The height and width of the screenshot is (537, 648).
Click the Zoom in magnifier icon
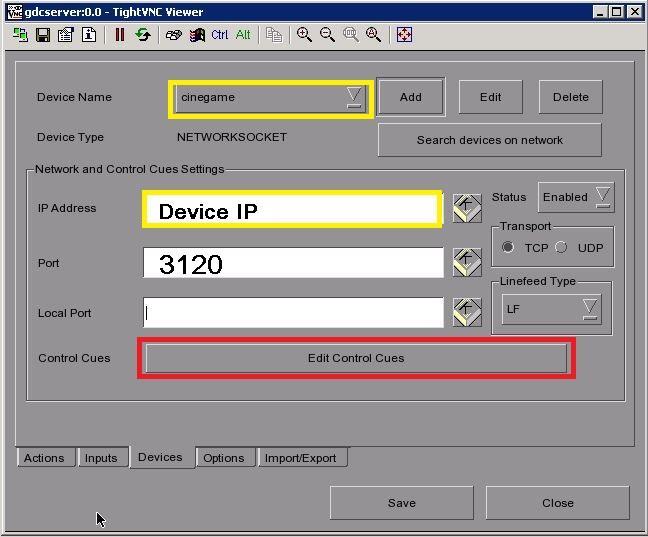[x=304, y=35]
